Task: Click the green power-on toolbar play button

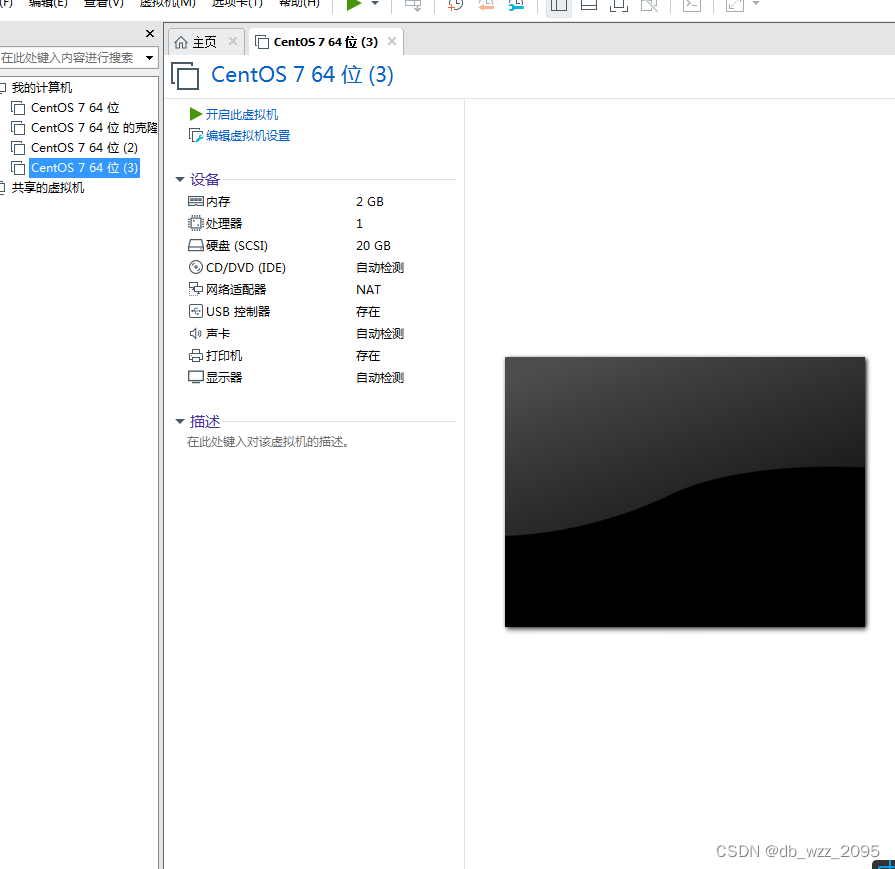Action: [x=354, y=5]
